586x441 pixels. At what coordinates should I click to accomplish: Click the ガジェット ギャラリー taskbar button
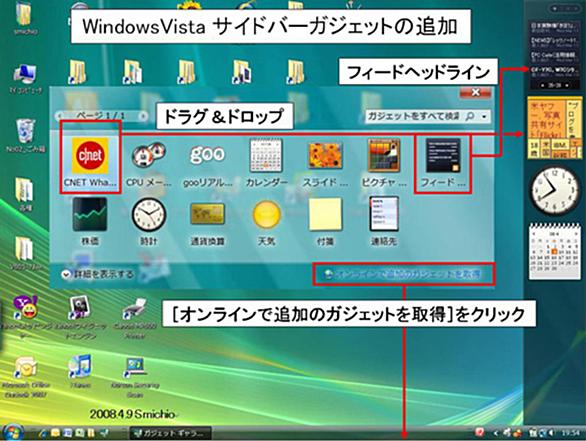click(x=171, y=434)
